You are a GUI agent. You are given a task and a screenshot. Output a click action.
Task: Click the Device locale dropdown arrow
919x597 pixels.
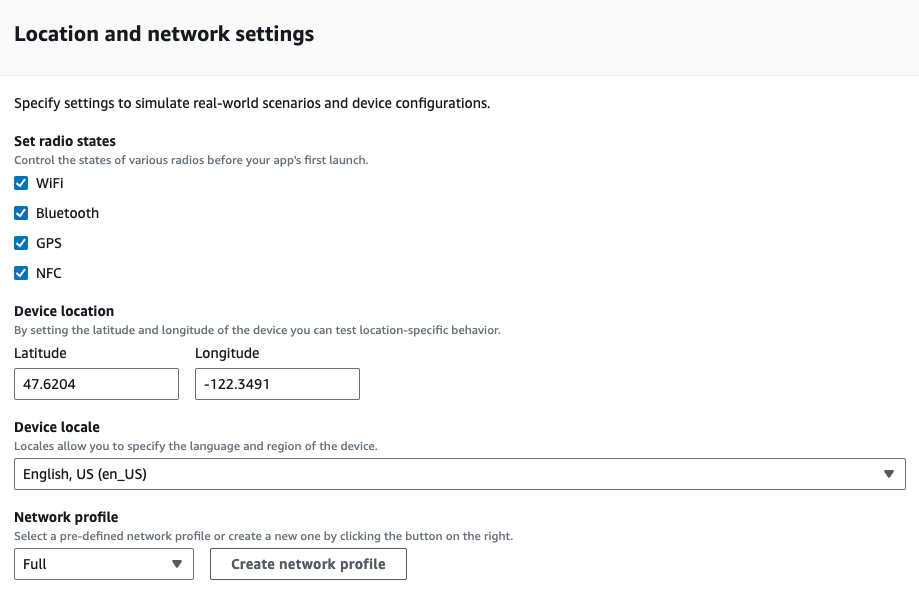point(889,473)
